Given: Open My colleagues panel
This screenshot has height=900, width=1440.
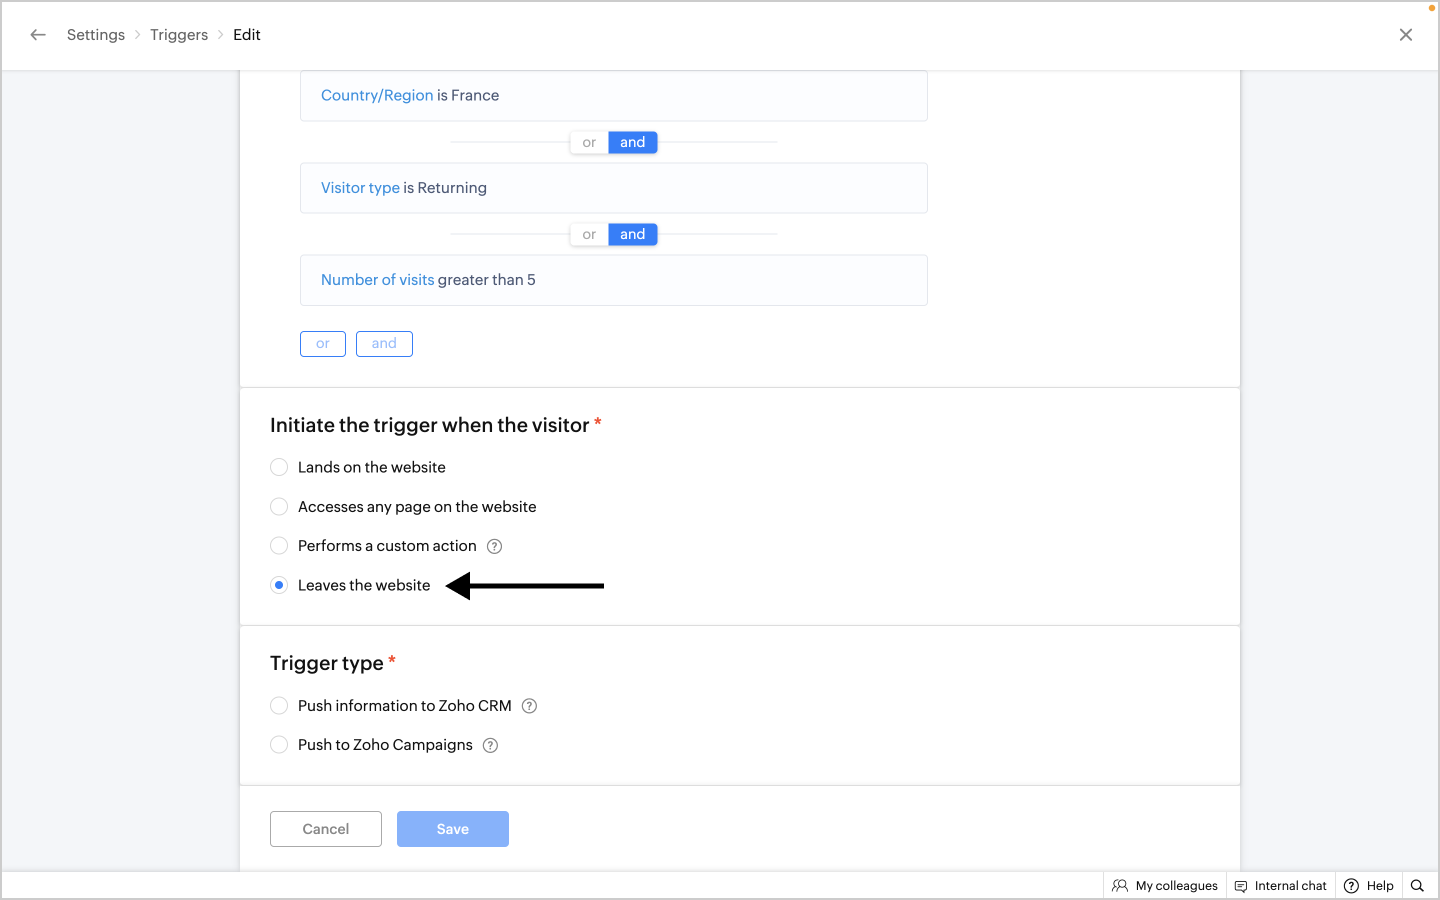Looking at the screenshot, I should pos(1165,886).
